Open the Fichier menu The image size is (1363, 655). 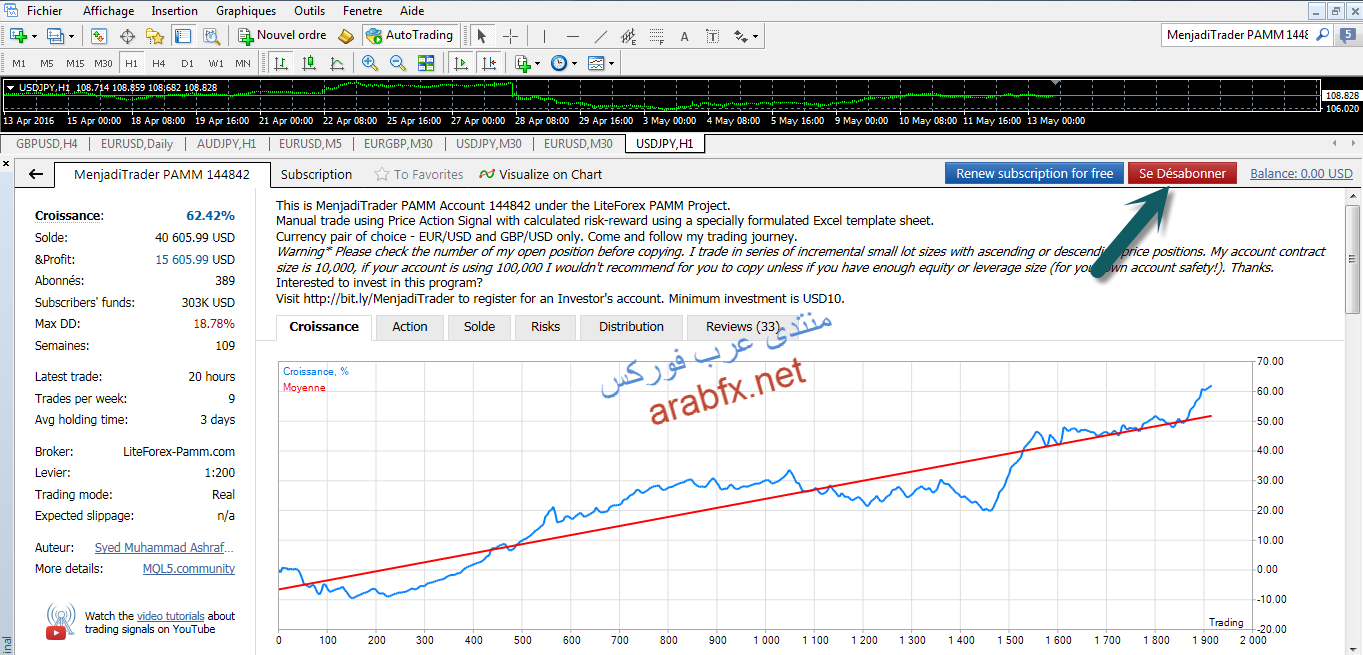[x=44, y=11]
